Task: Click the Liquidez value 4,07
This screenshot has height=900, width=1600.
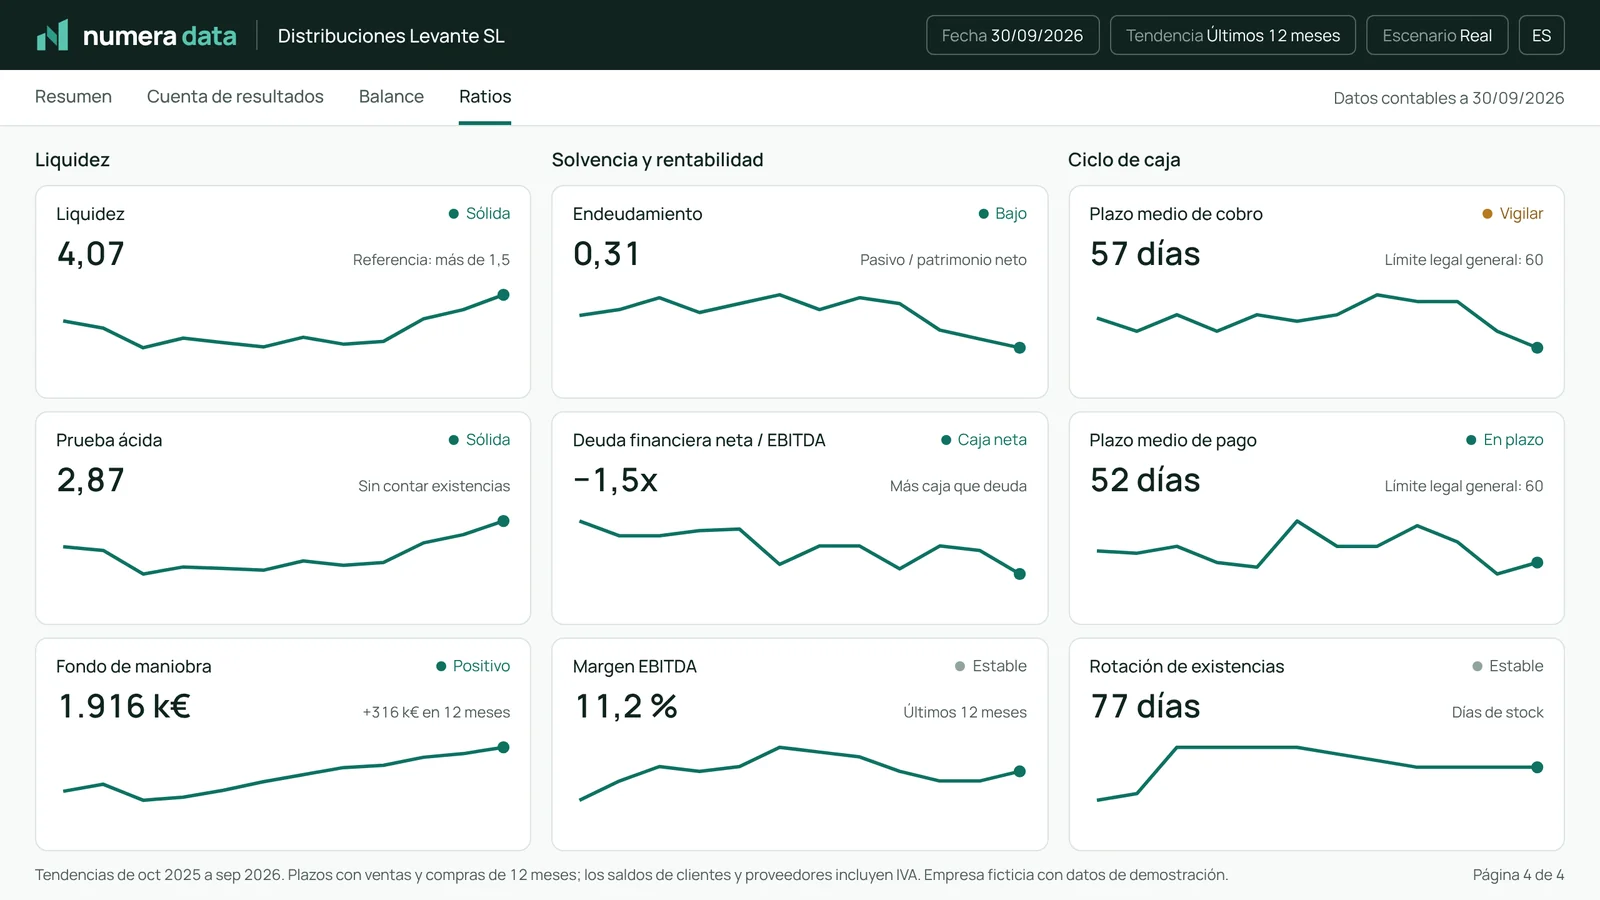Action: (91, 254)
